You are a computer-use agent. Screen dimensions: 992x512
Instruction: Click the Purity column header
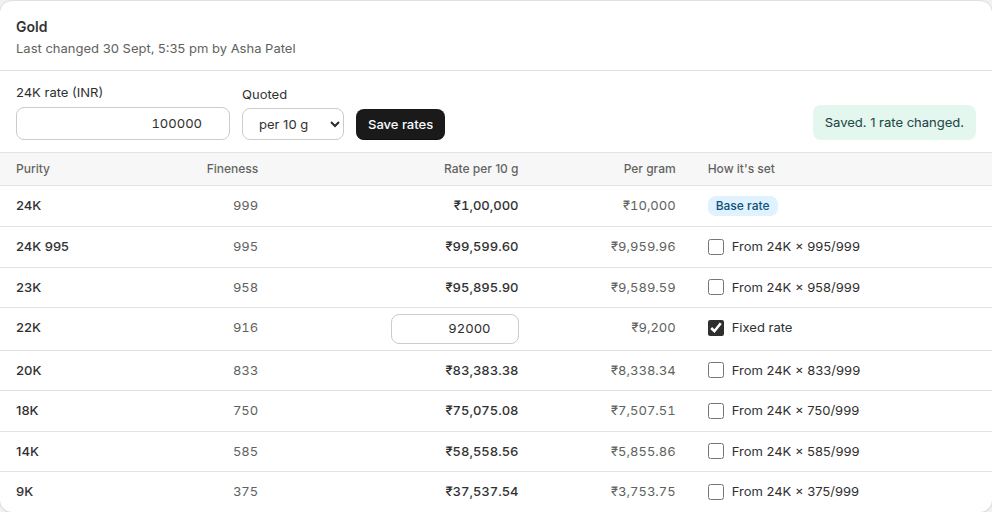tap(33, 169)
